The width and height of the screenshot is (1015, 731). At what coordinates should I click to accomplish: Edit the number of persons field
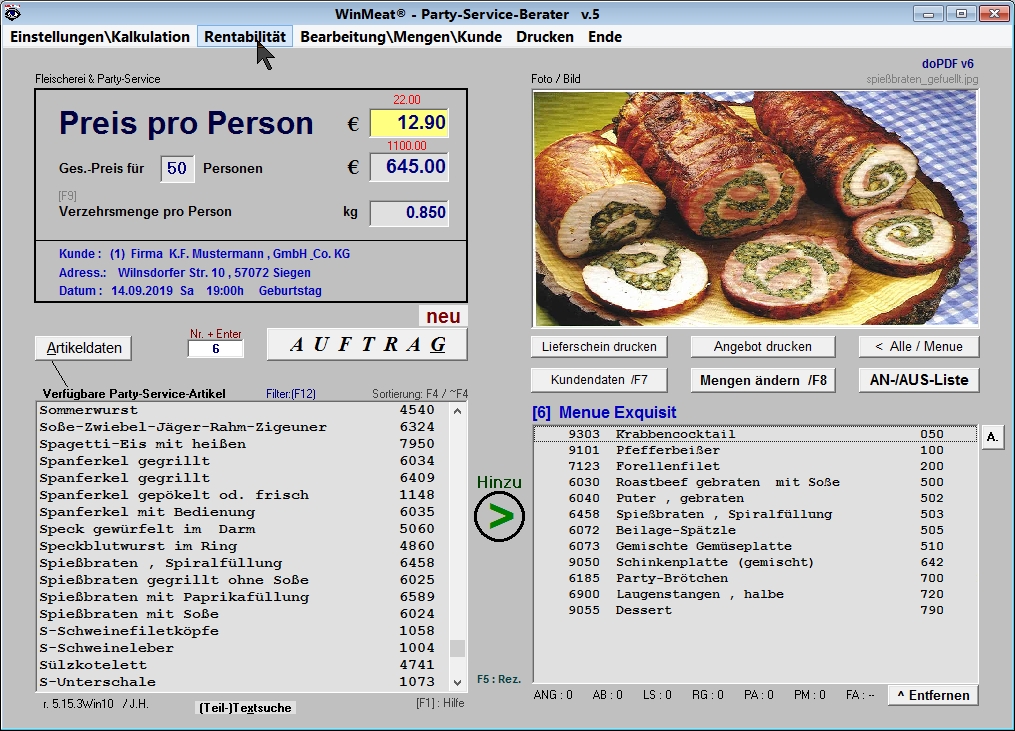177,169
